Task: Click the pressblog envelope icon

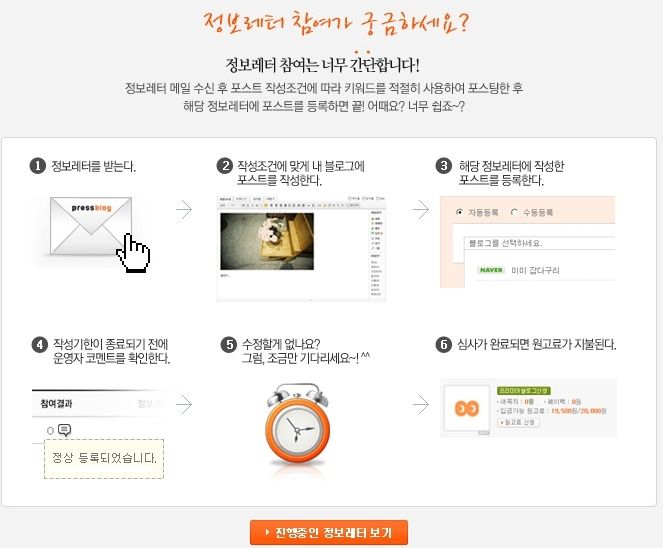Action: pyautogui.click(x=91, y=226)
